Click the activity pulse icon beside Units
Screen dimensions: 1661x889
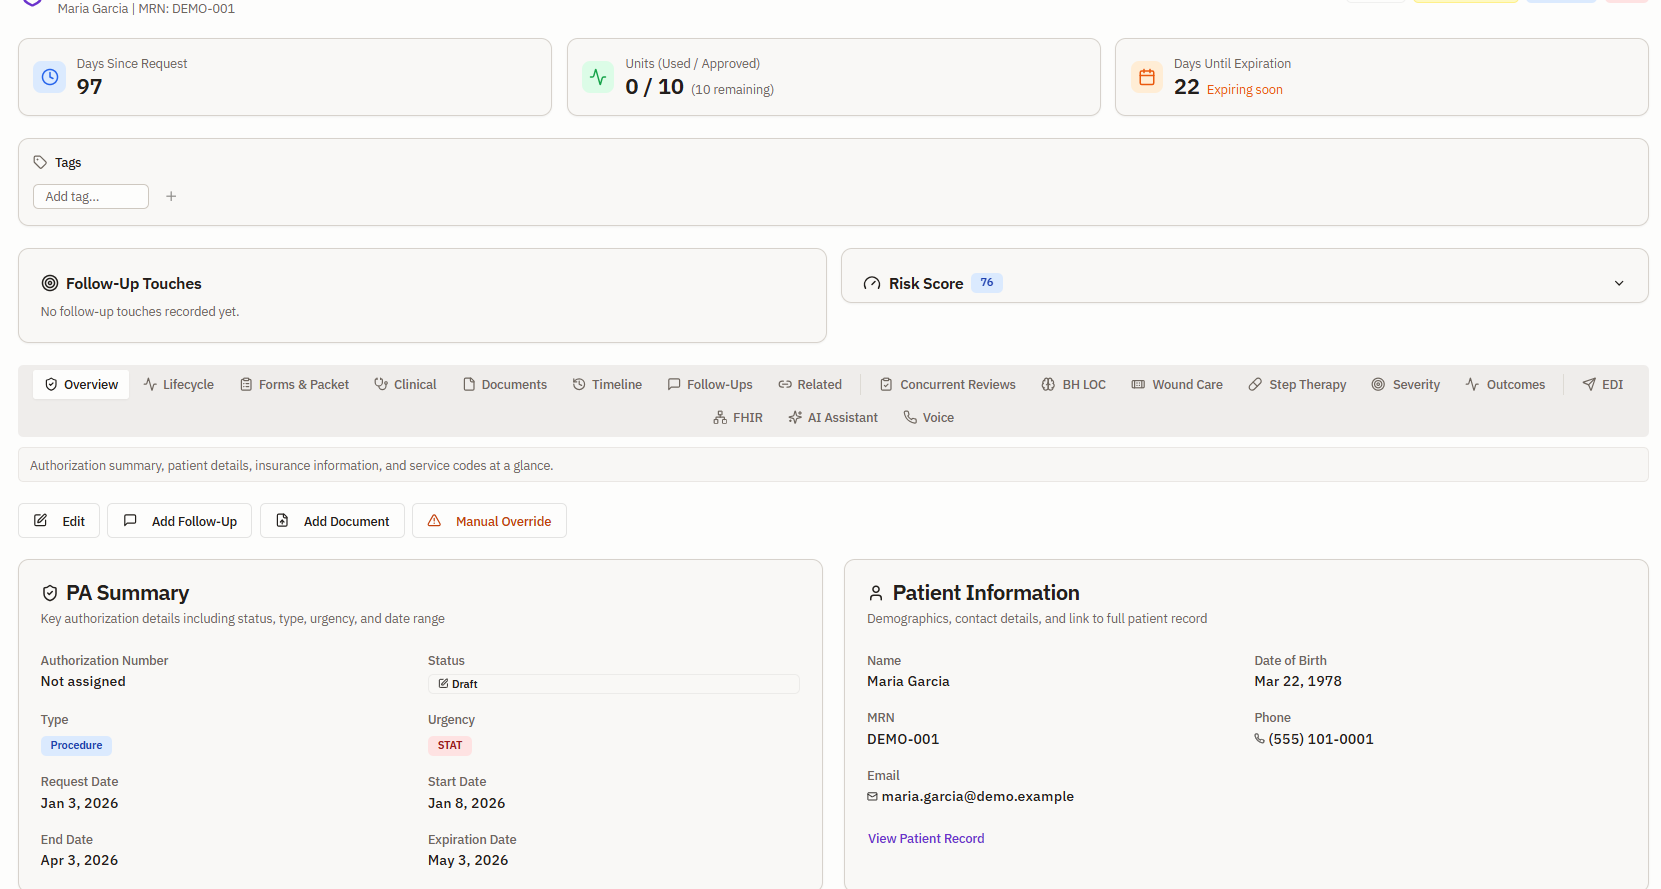point(598,77)
